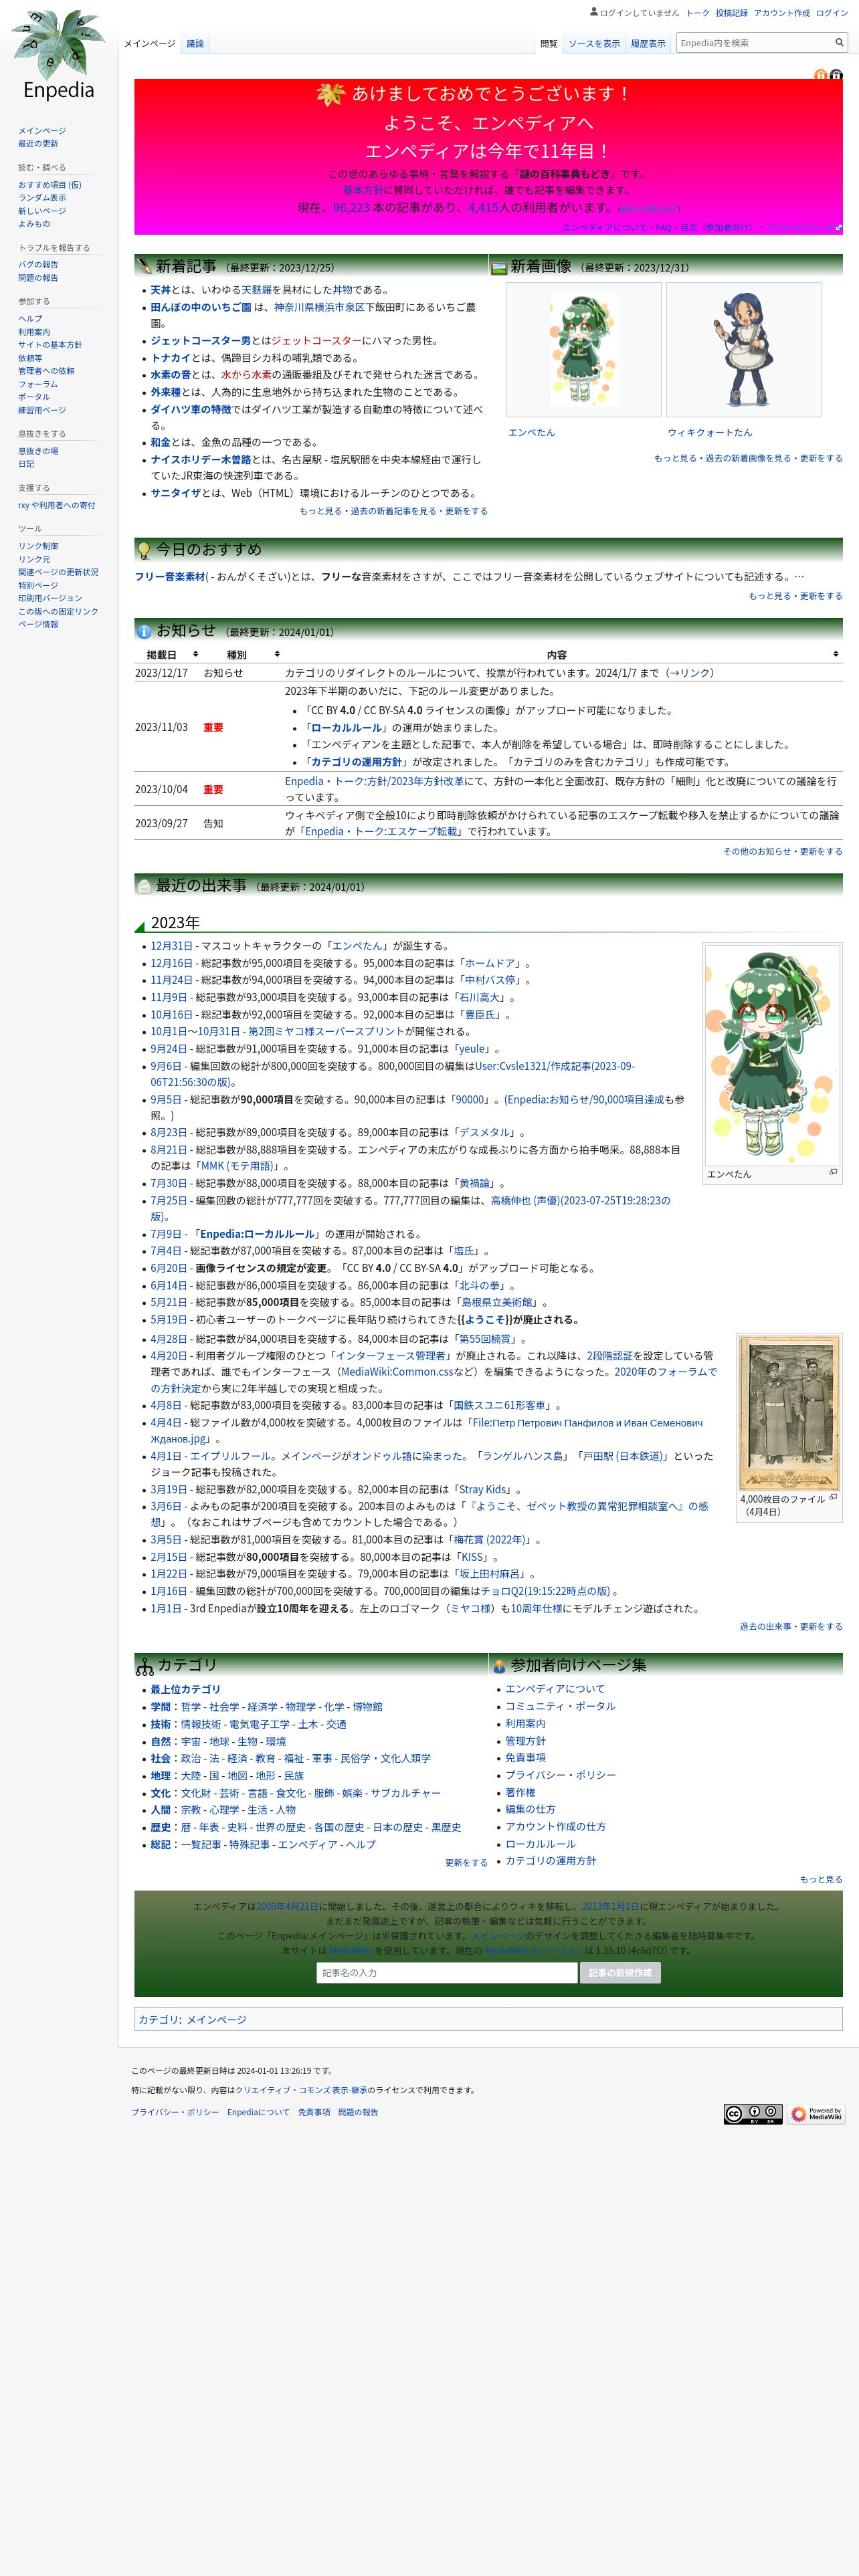The height and width of the screenshot is (2576, 859).
Task: Click the Powered by MediaWiki badge
Action: (x=816, y=2114)
